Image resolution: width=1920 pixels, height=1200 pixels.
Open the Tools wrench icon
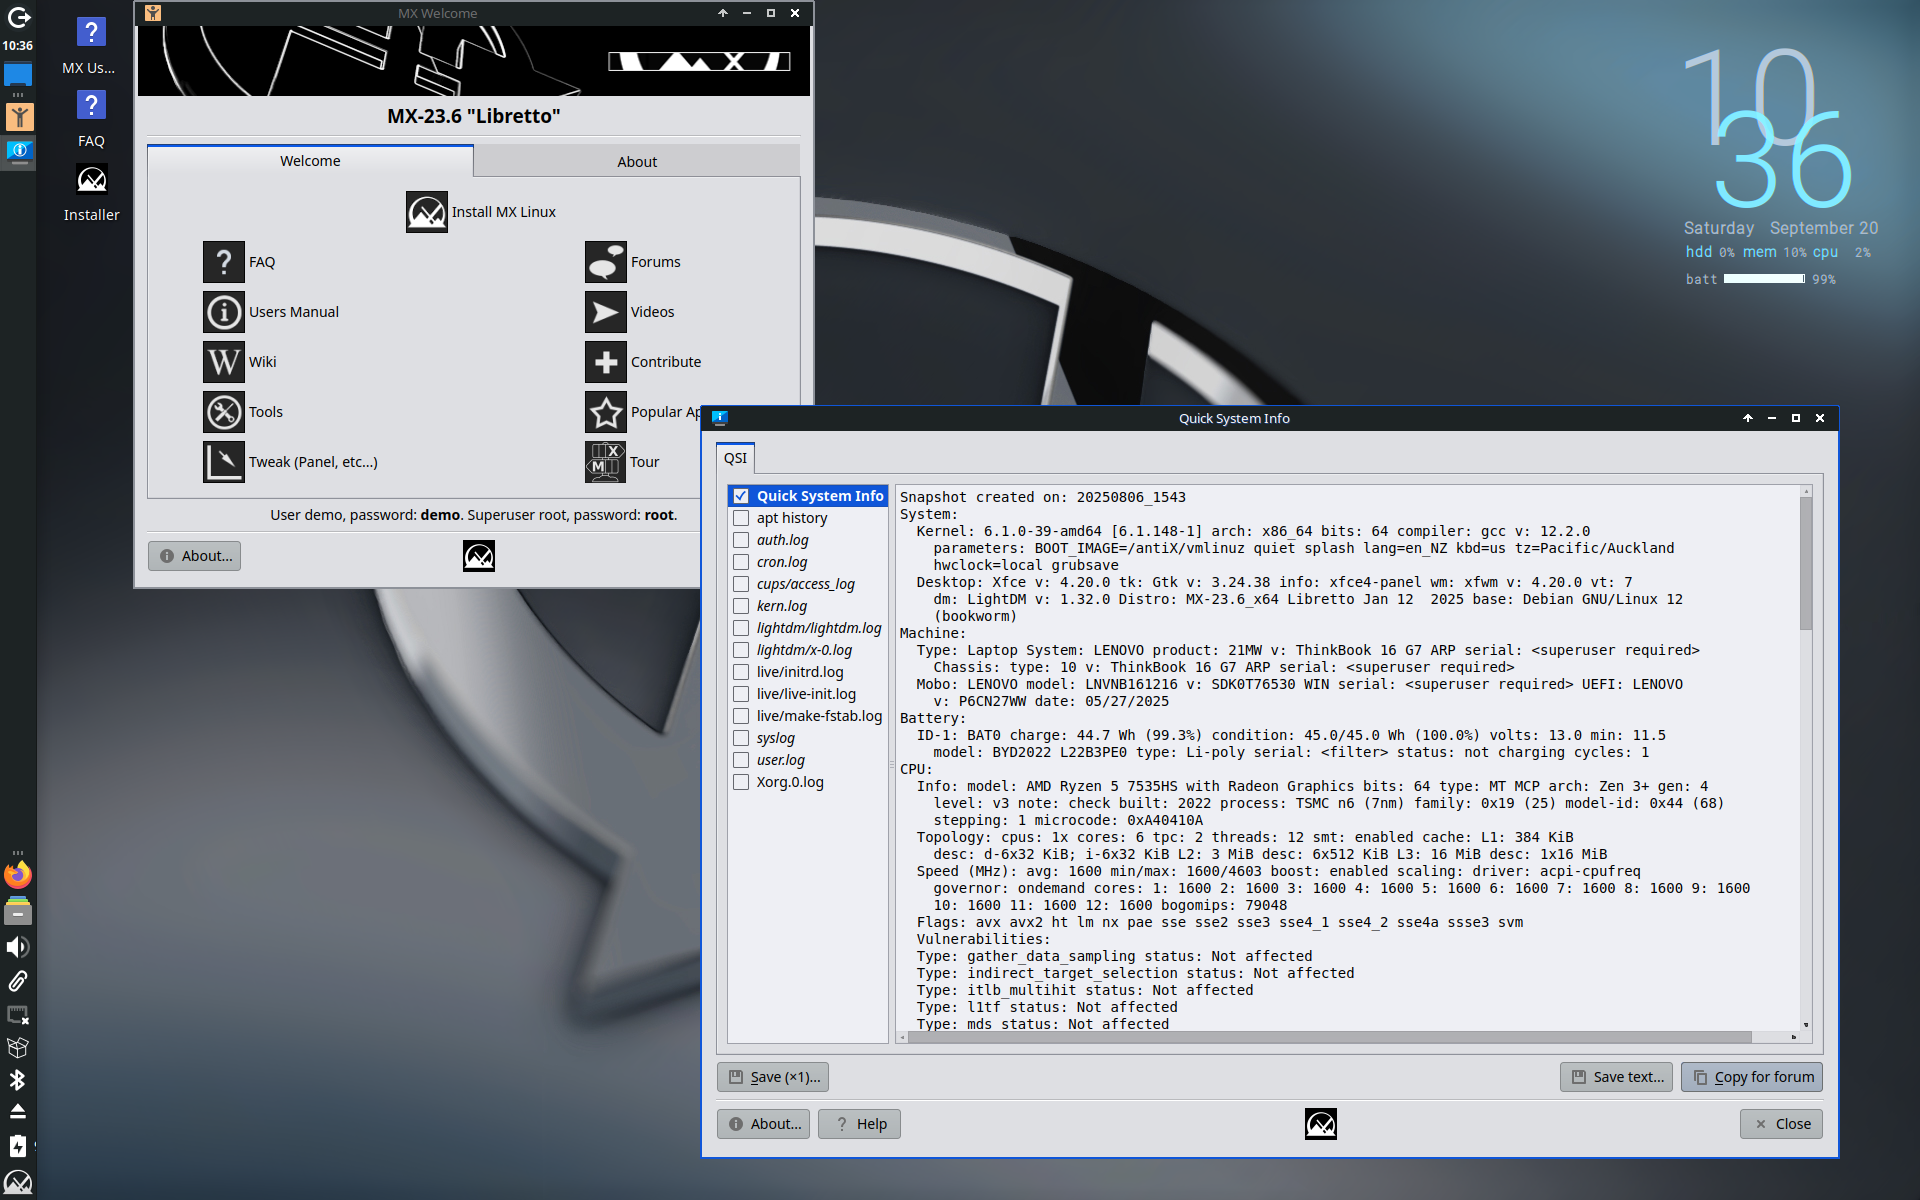(224, 412)
